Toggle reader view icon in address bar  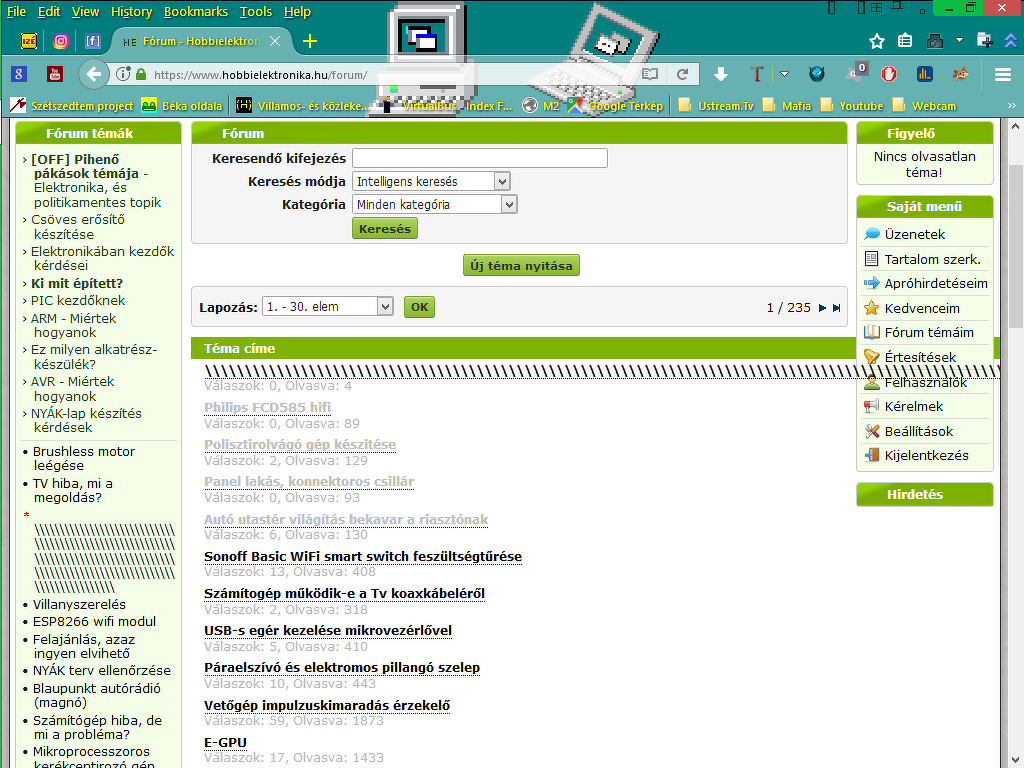[x=650, y=74]
